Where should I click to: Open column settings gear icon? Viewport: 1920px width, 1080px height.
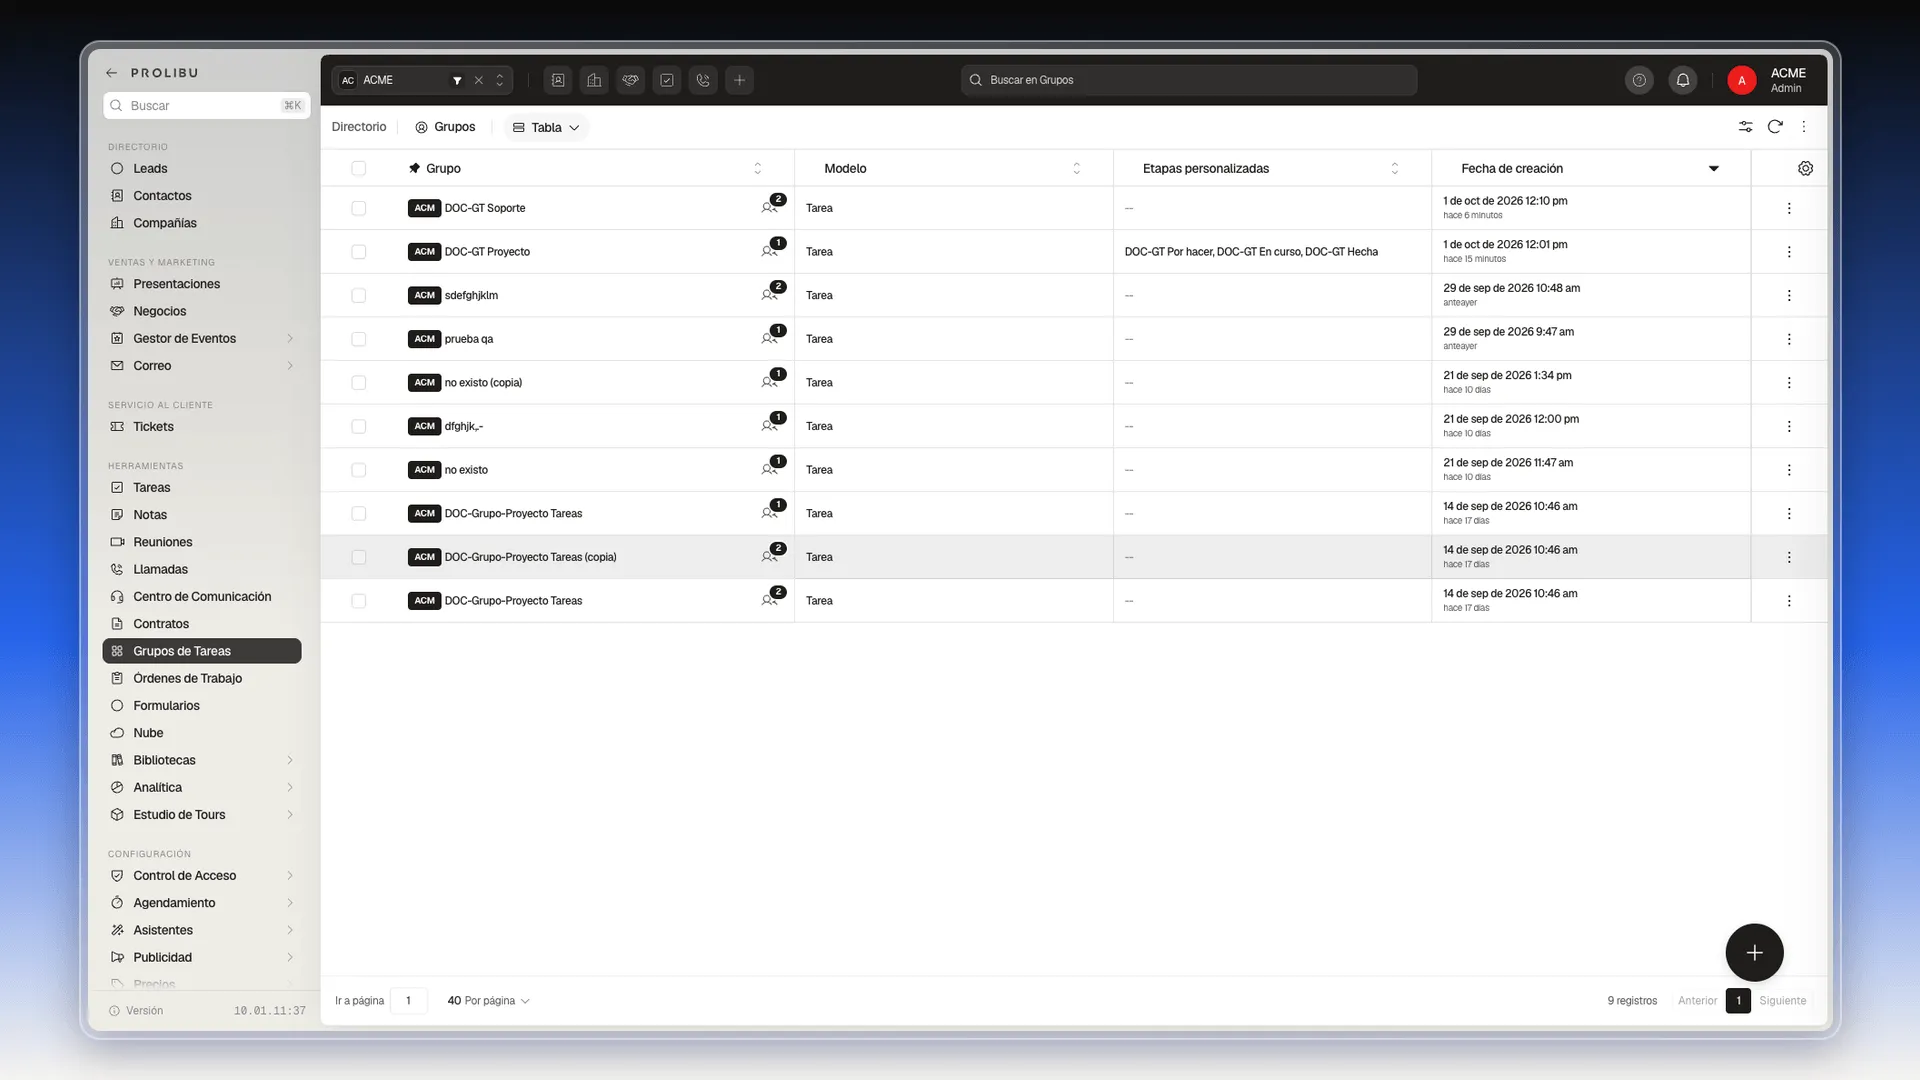tap(1805, 168)
